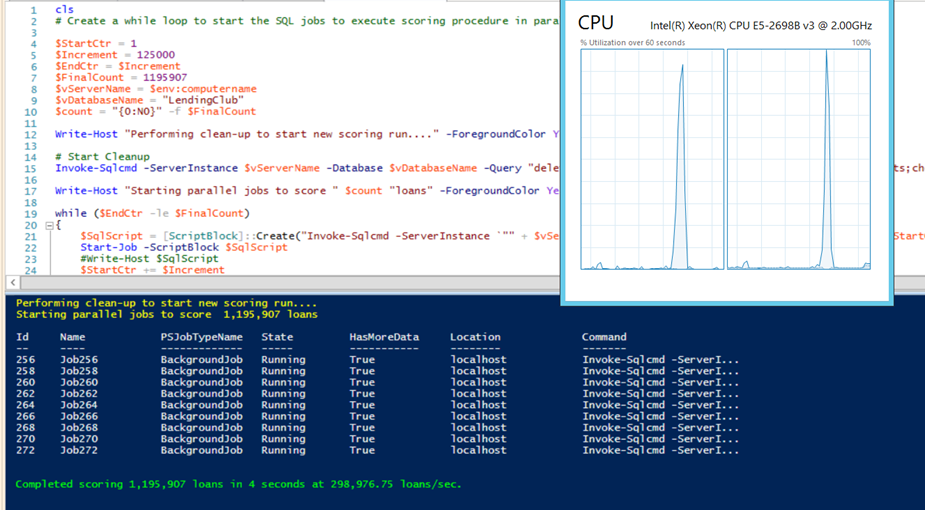Image resolution: width=925 pixels, height=510 pixels.
Task: Click the 'Name' column header in console
Action: click(73, 337)
